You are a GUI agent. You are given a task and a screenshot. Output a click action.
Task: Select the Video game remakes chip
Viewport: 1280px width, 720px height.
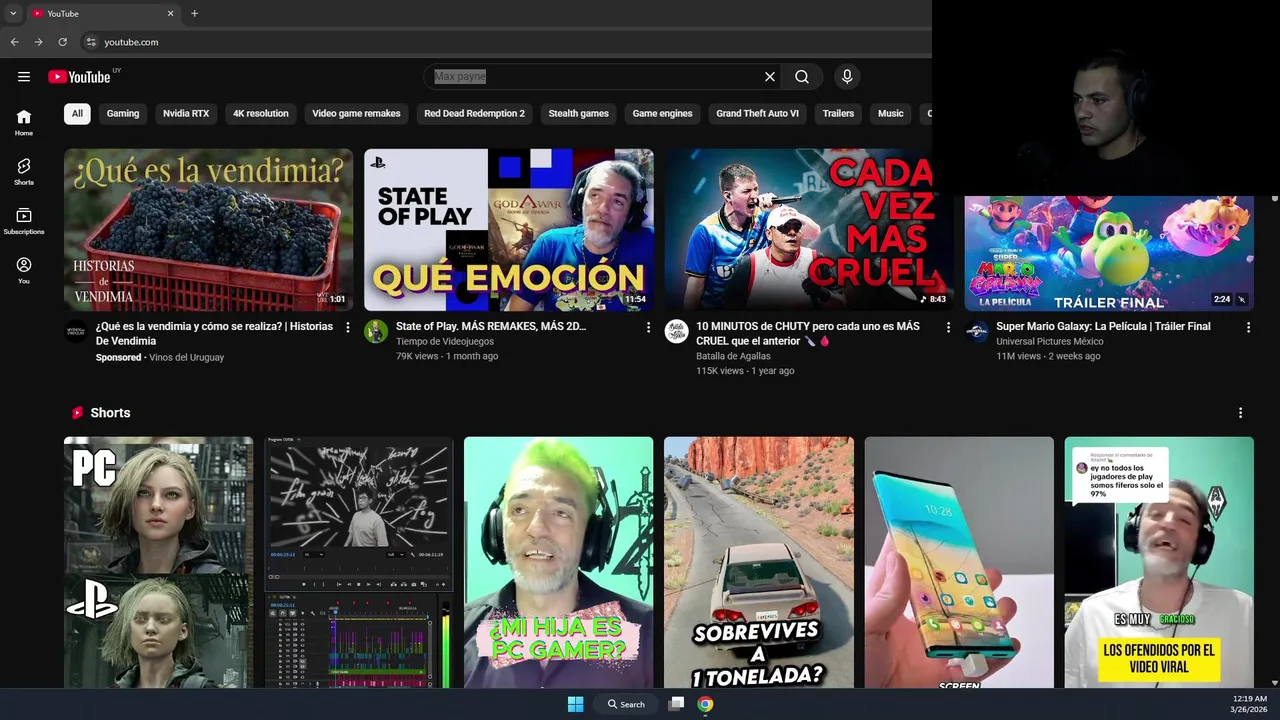coord(356,113)
